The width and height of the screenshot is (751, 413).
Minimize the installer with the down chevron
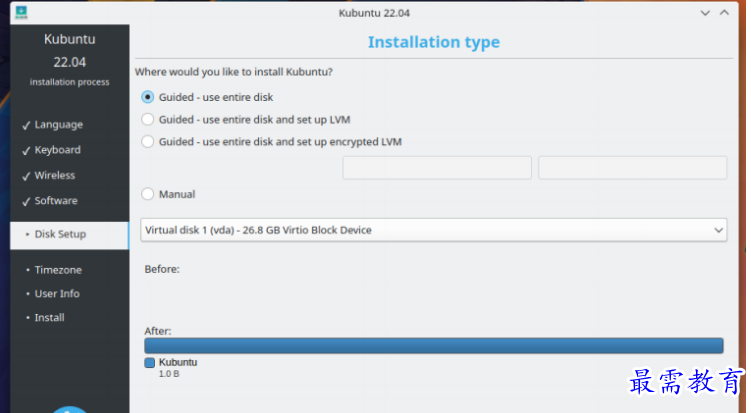point(705,13)
